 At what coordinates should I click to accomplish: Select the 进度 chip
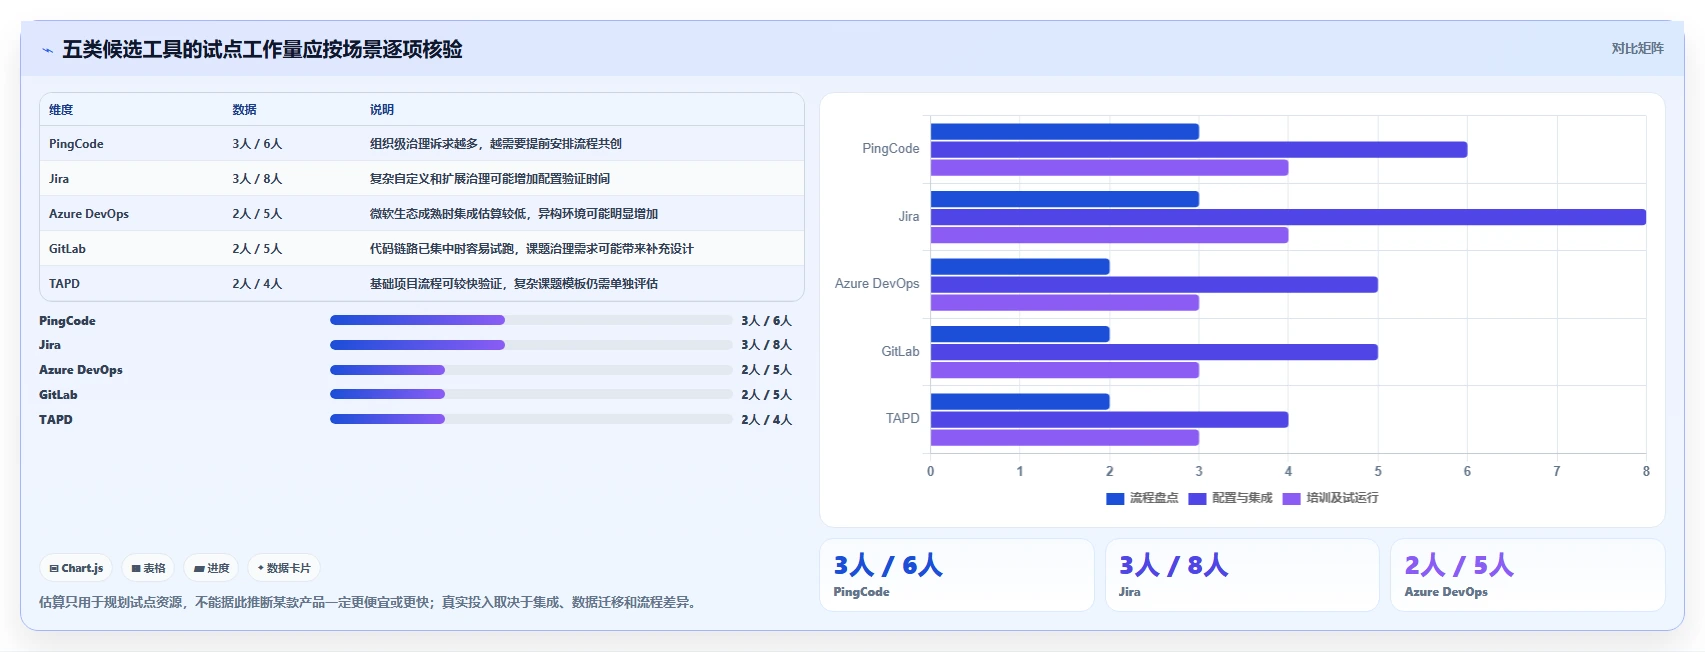coord(212,568)
